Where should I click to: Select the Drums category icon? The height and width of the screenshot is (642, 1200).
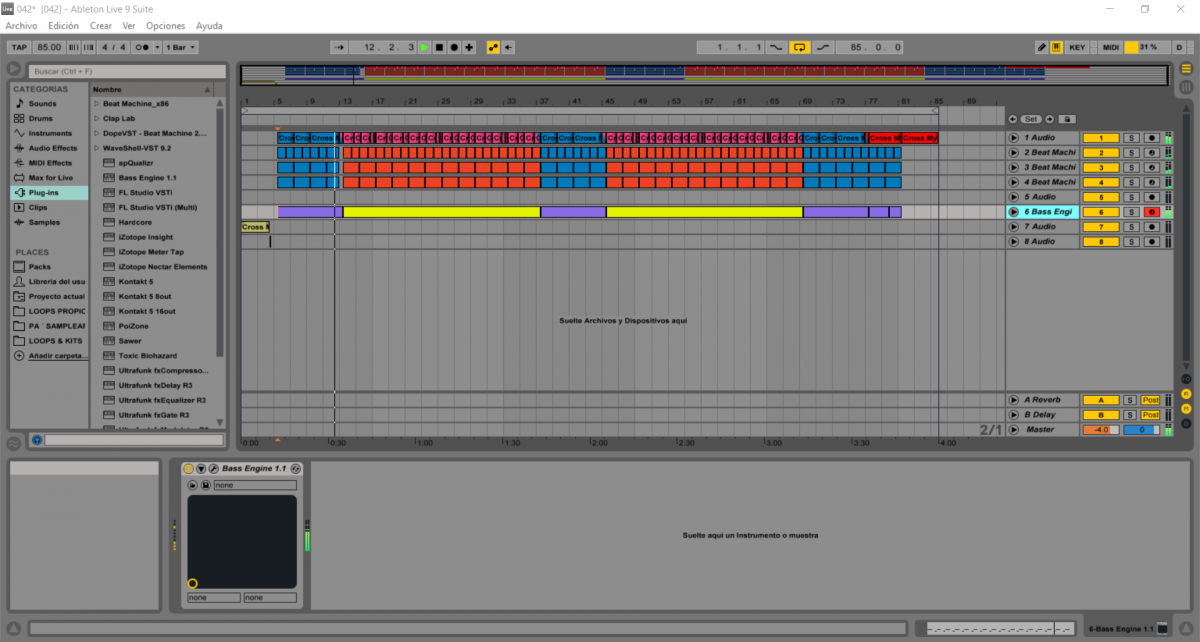tap(19, 118)
